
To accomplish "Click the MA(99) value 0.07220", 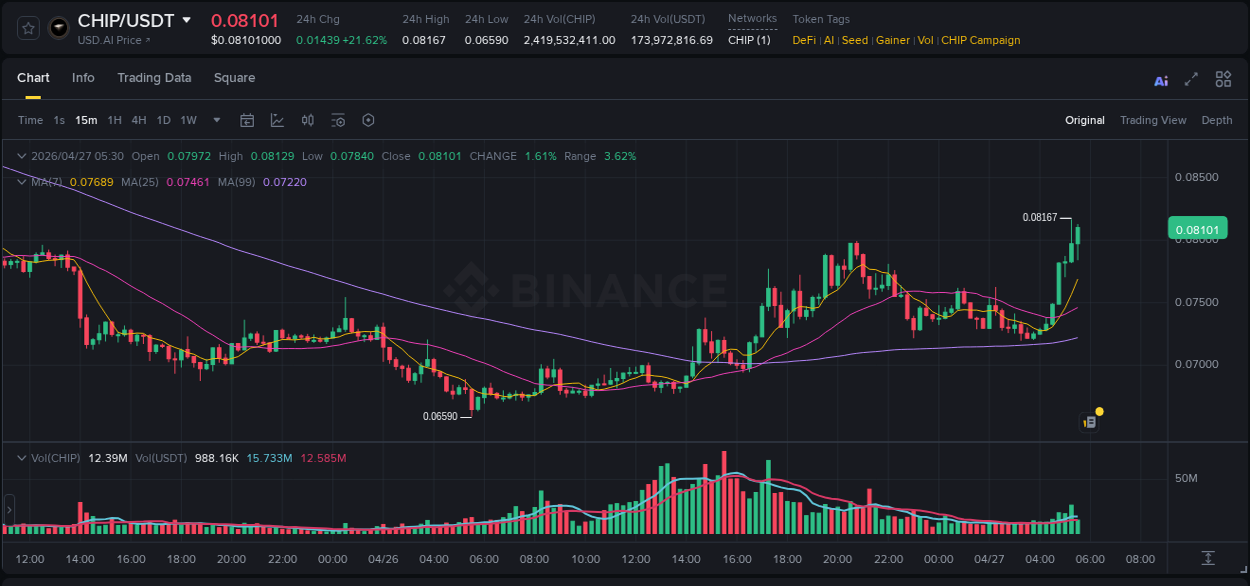I will 285,182.
